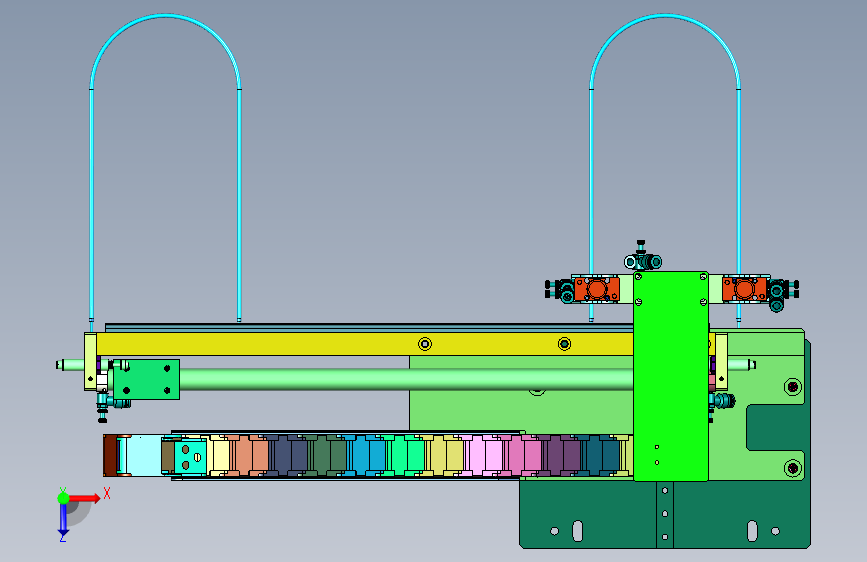This screenshot has width=867, height=562.
Task: Click the right oval slot in the base plate
Action: point(752,531)
